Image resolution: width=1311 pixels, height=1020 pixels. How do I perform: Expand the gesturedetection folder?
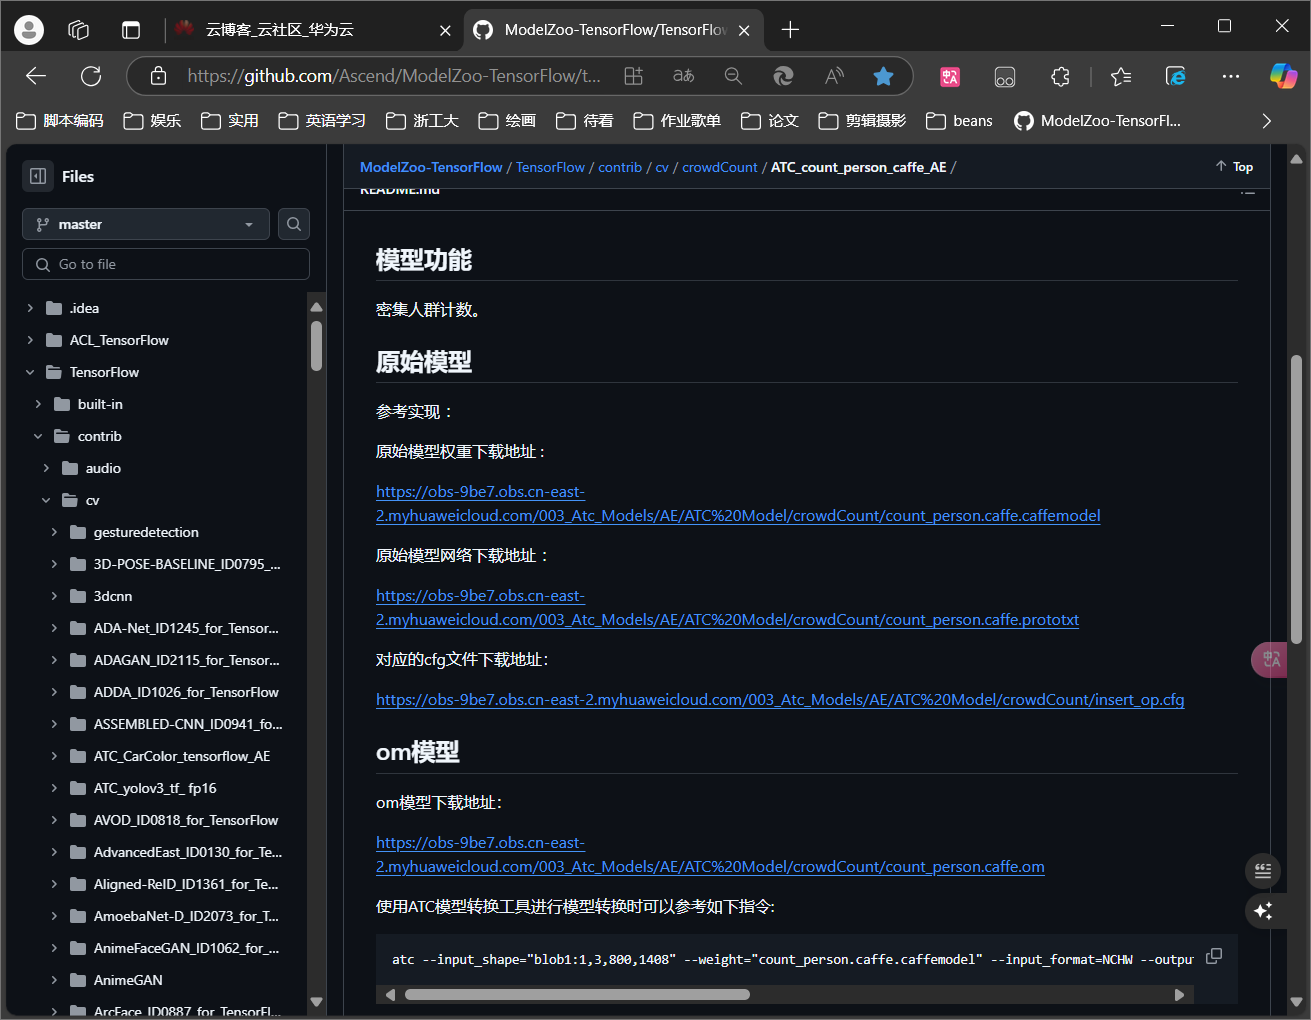pos(54,532)
